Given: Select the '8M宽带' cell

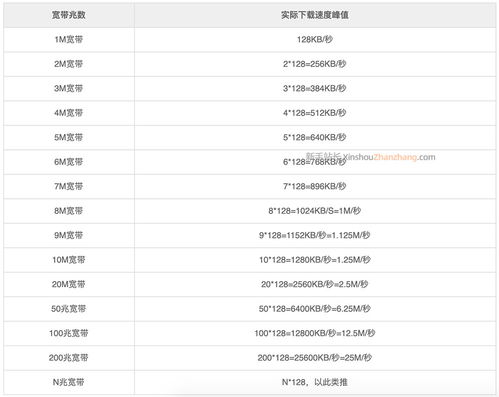Looking at the screenshot, I should click(69, 211).
